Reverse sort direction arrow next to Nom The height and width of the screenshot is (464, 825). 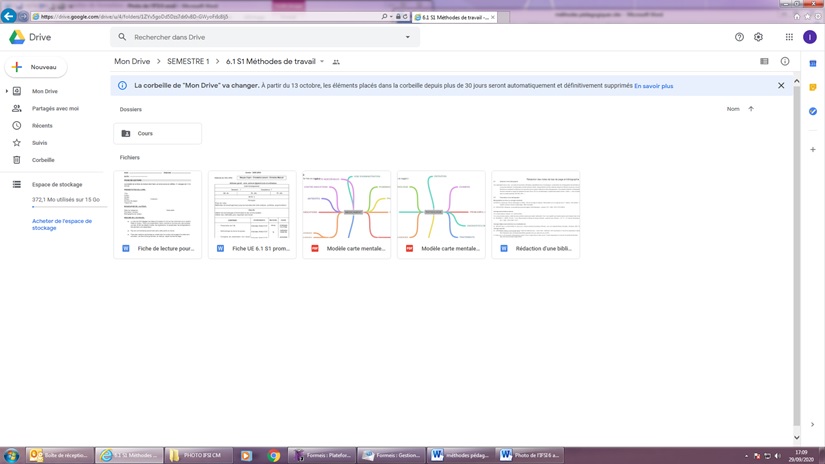[x=751, y=109]
